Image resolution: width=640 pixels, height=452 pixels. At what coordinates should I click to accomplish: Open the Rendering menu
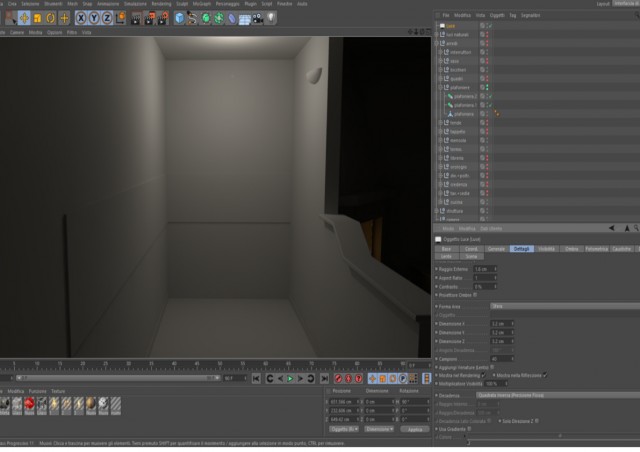click(x=161, y=4)
